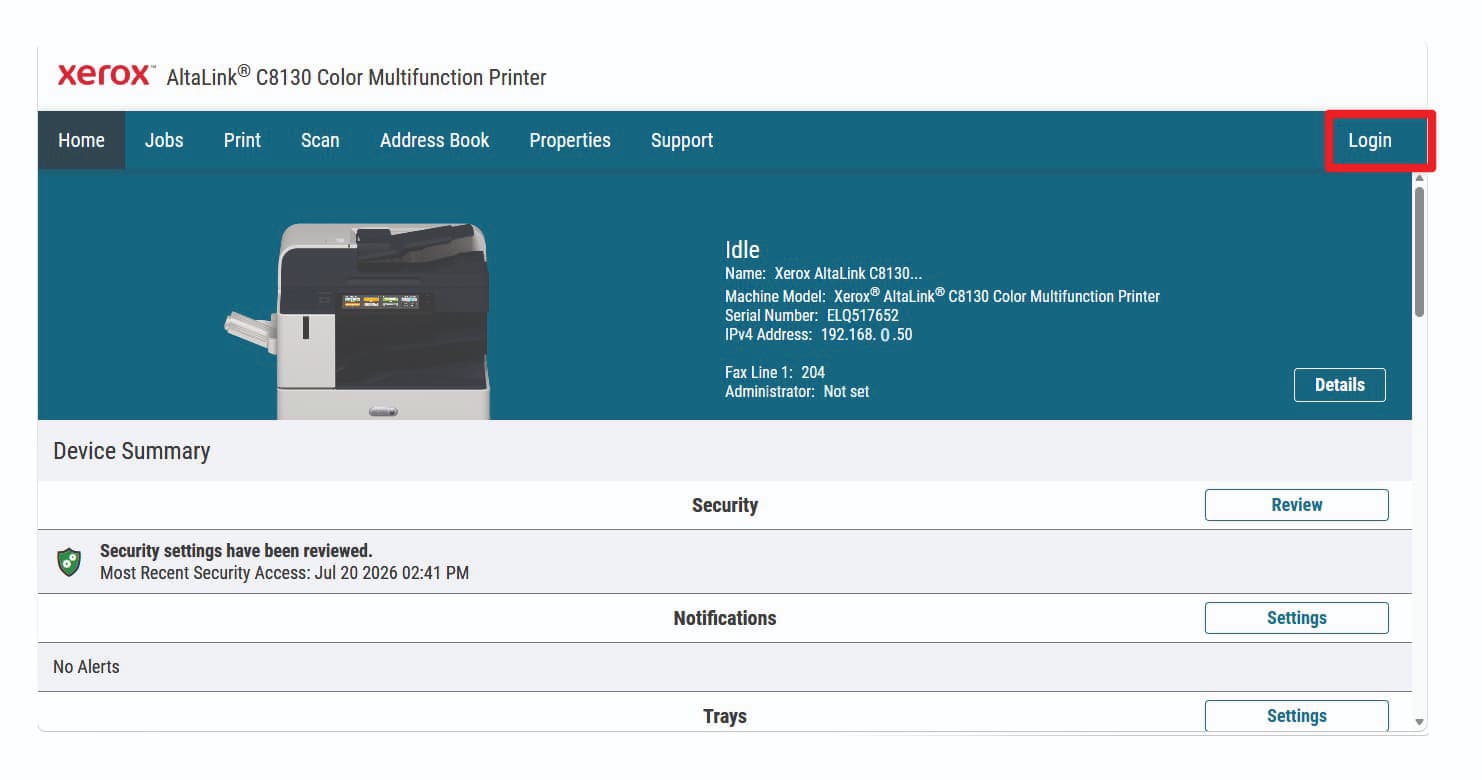
Task: Click the Name: Xerox AltaLink C8130... line
Action: click(x=824, y=273)
